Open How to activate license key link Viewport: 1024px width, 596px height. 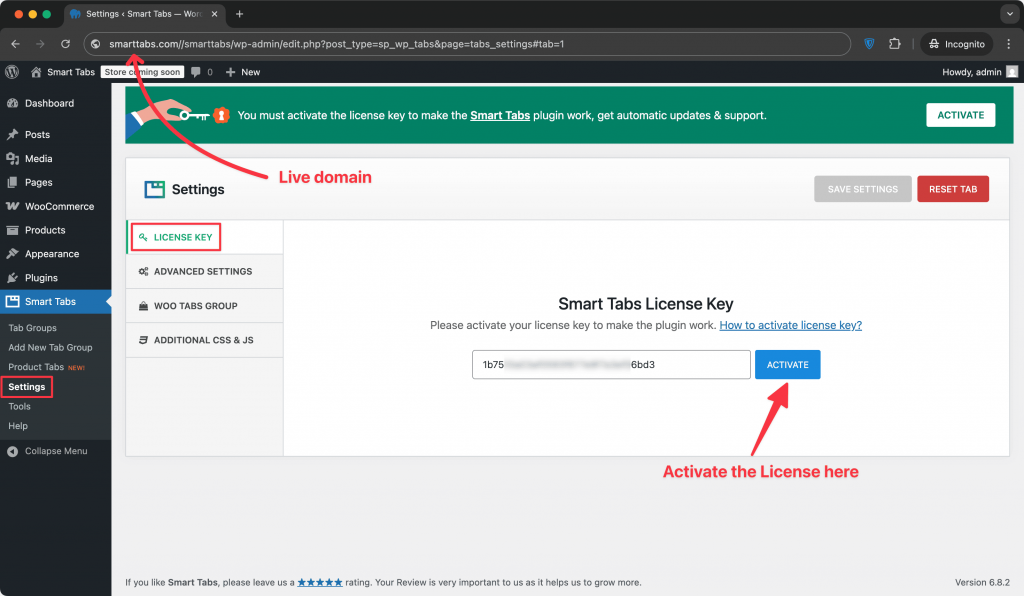point(790,325)
